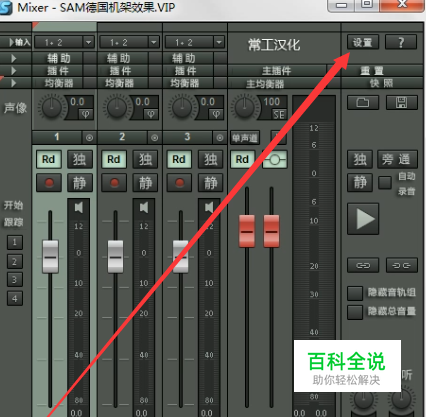The width and height of the screenshot is (426, 417).
Task: Arm record on channel 1
Action: 49,183
